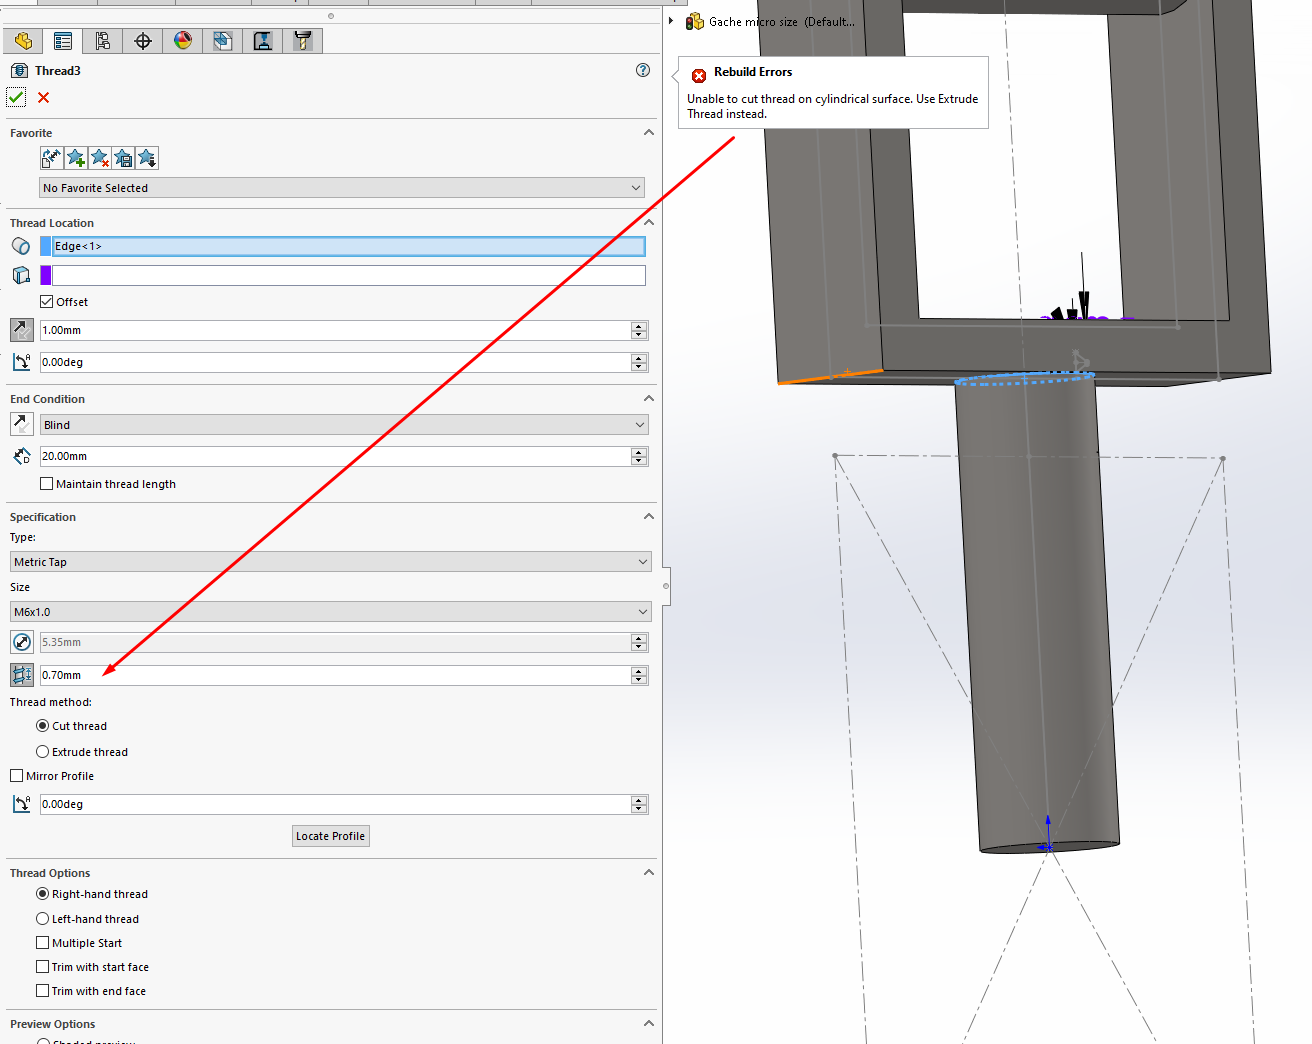Open Size M6x1.0 dropdown
This screenshot has height=1044, width=1312.
point(331,612)
